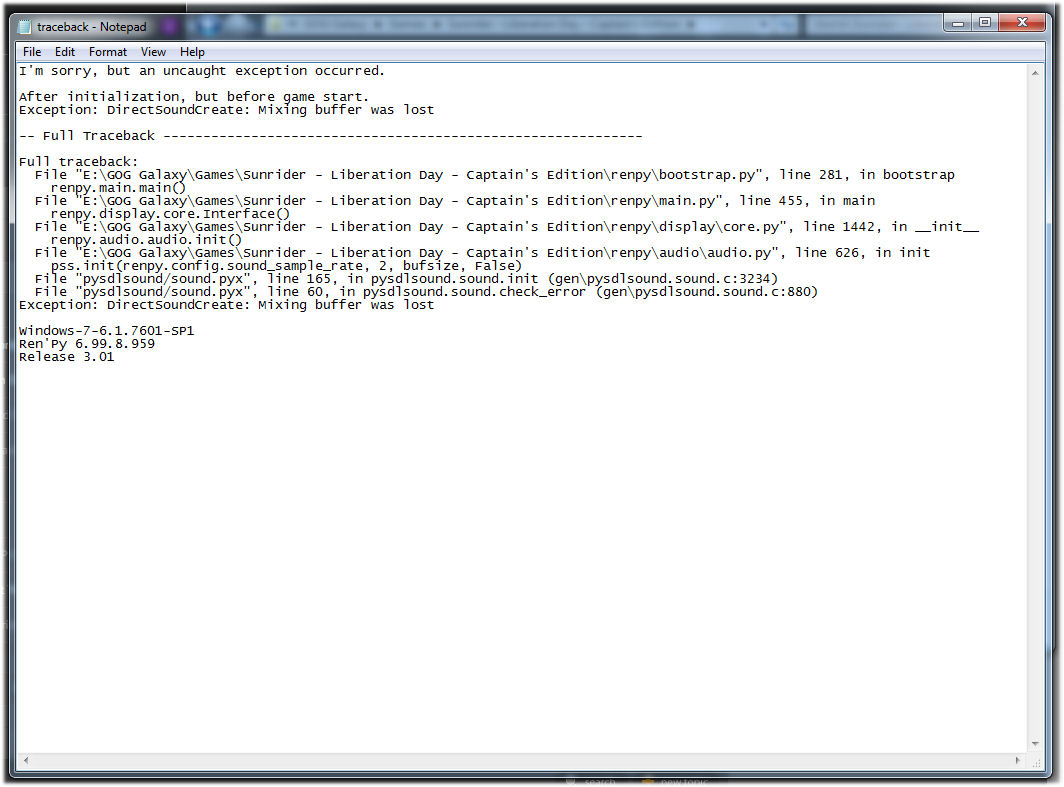1064x787 pixels.
Task: Open the Format menu
Action: tap(108, 52)
